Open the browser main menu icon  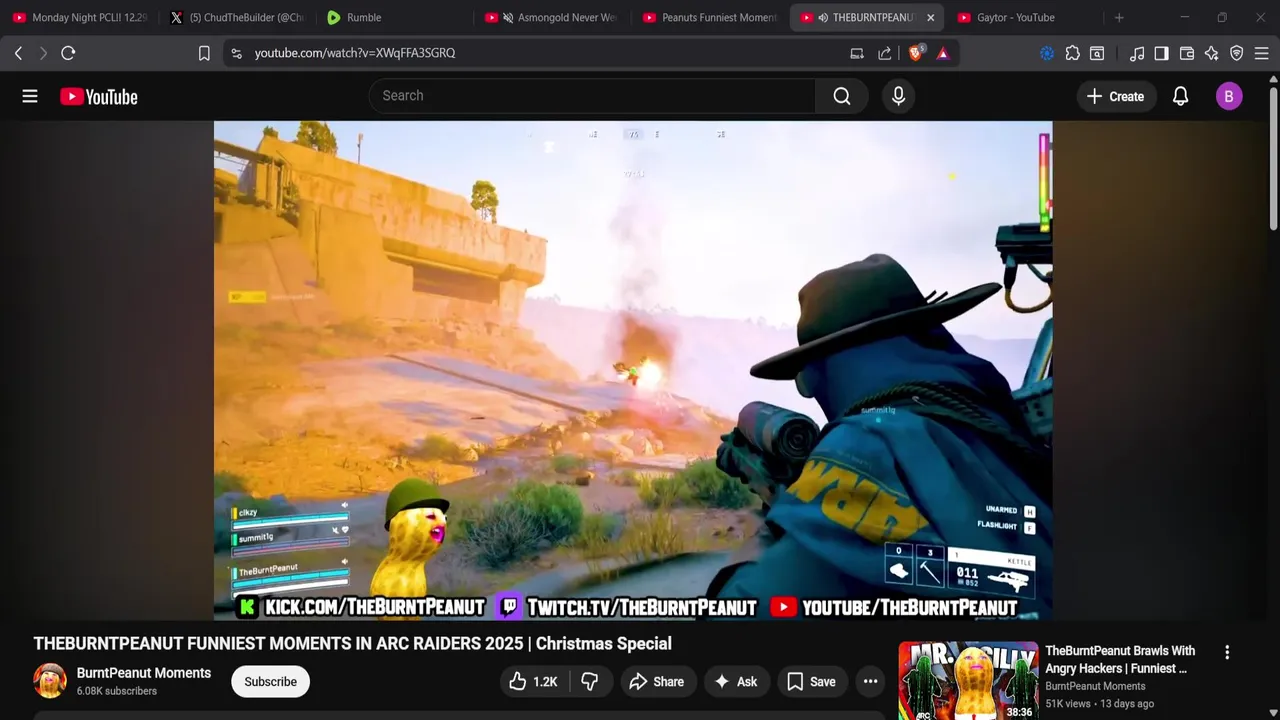[x=1262, y=53]
